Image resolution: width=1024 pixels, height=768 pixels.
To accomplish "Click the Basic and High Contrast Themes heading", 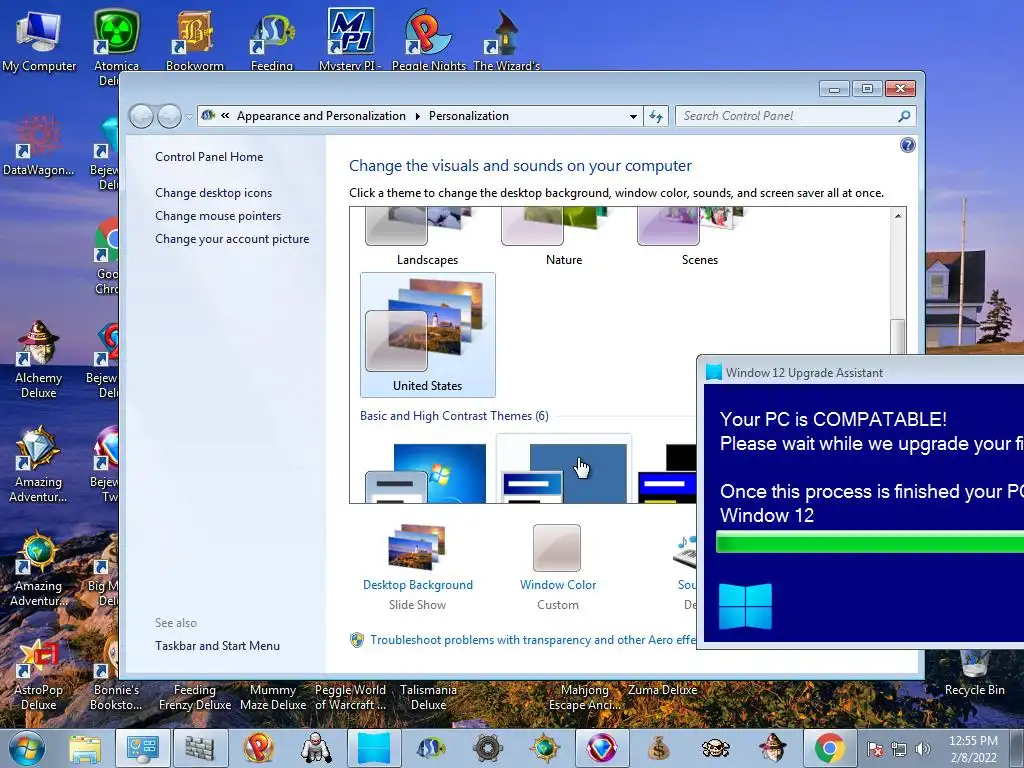I will click(454, 416).
